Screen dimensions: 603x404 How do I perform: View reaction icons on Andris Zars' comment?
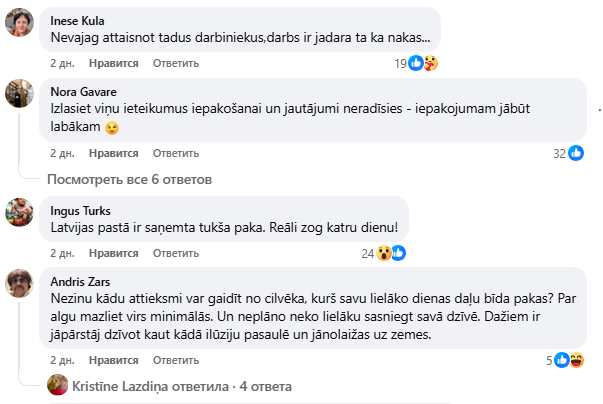coord(569,360)
